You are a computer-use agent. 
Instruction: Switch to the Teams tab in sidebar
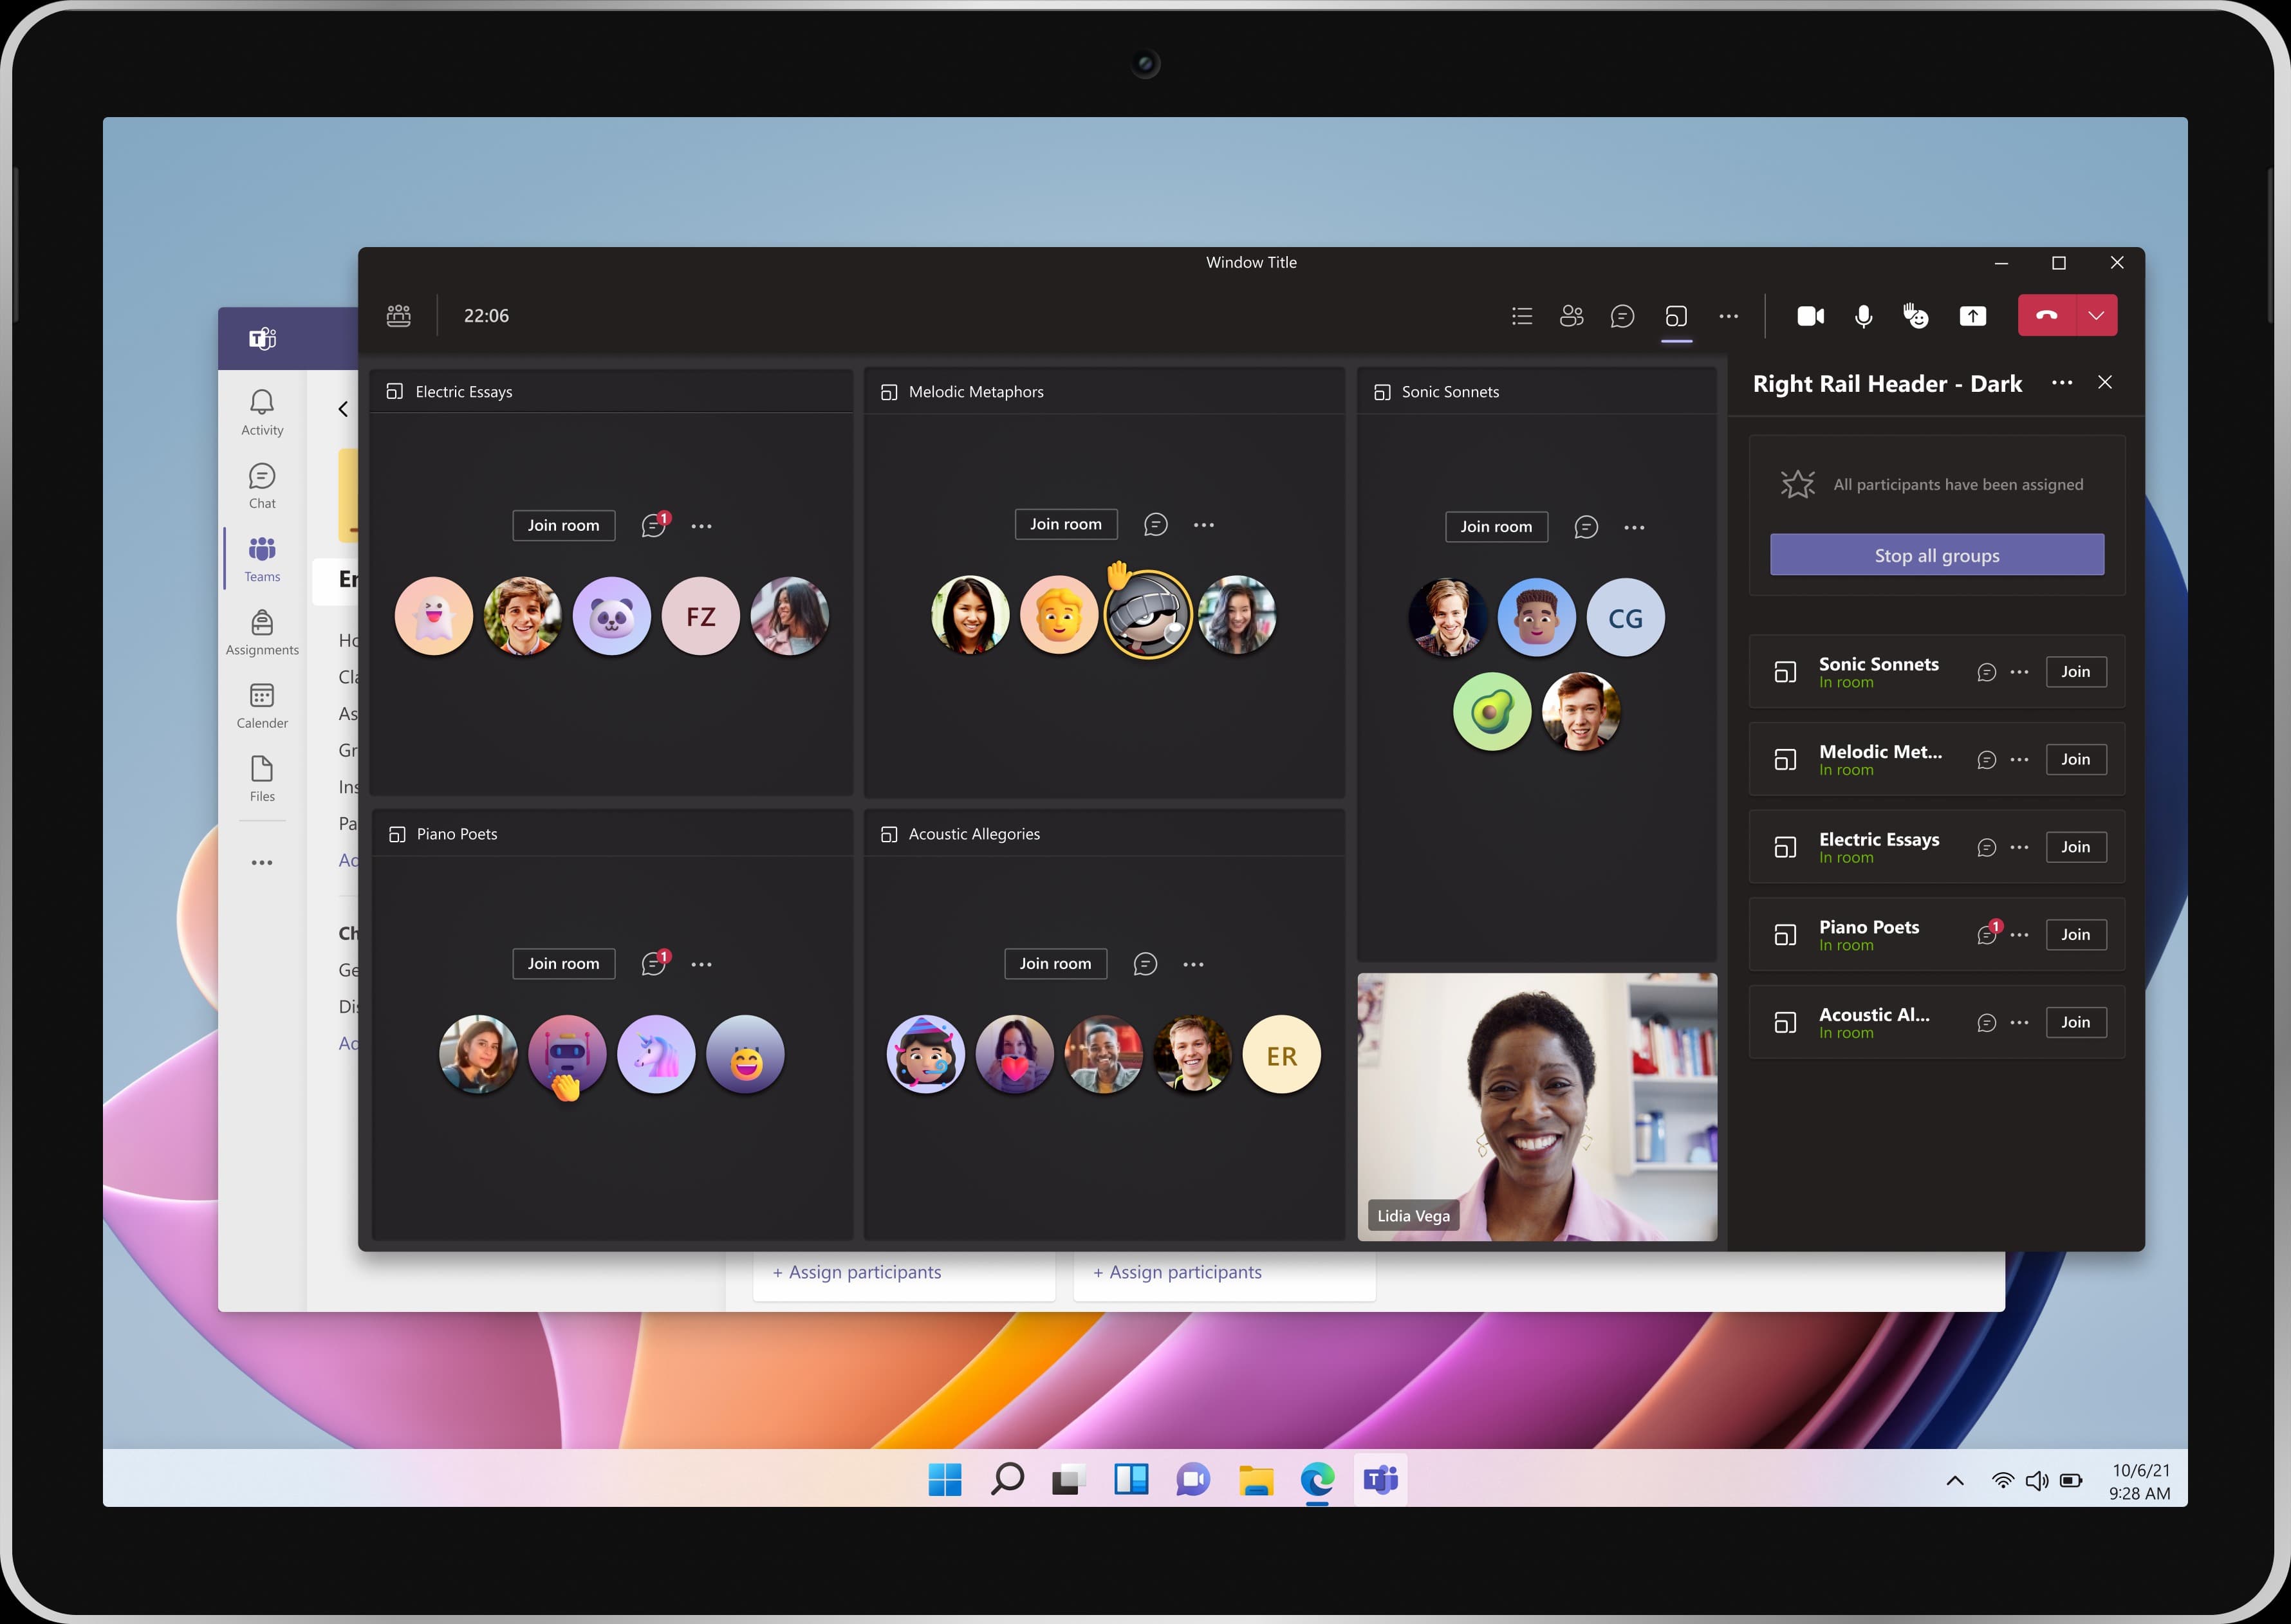coord(261,558)
